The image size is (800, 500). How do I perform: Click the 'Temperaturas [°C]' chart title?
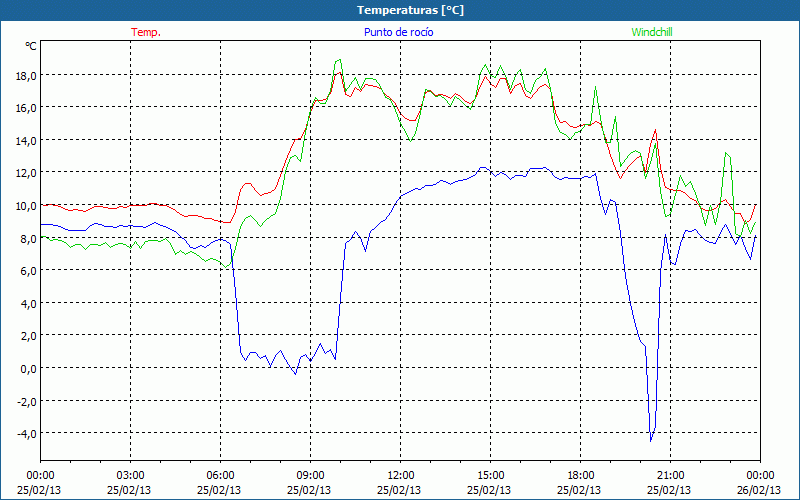click(410, 10)
